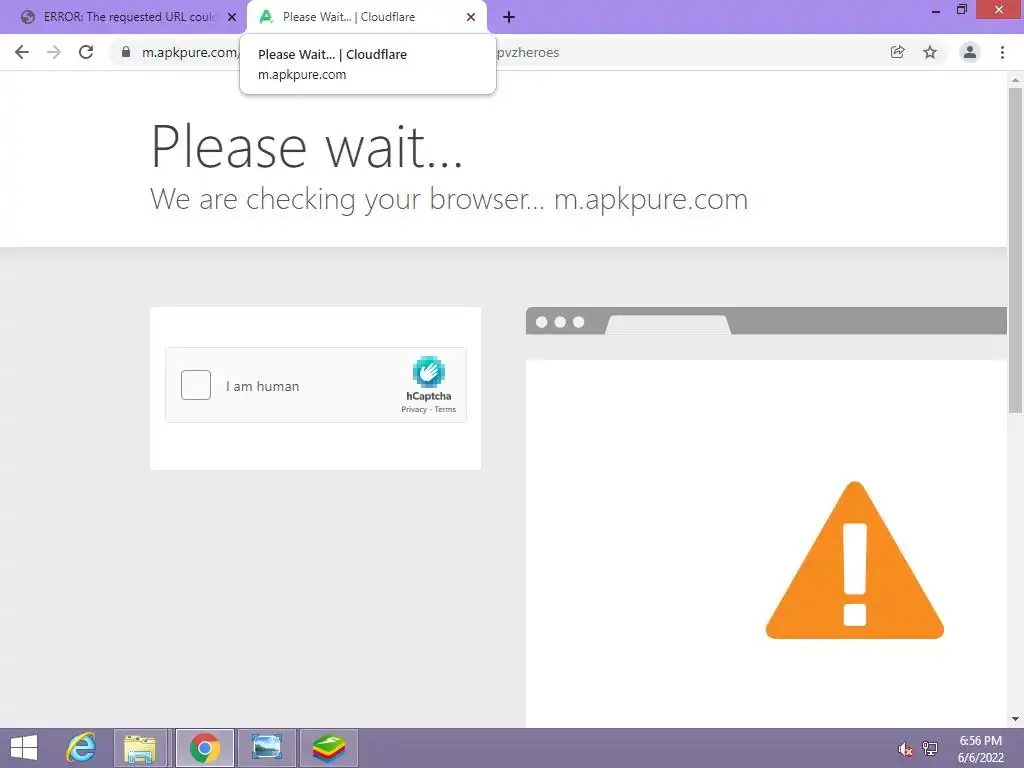Screen dimensions: 1024x768
Task: Click the "Please wait..." heading text
Action: pos(306,148)
